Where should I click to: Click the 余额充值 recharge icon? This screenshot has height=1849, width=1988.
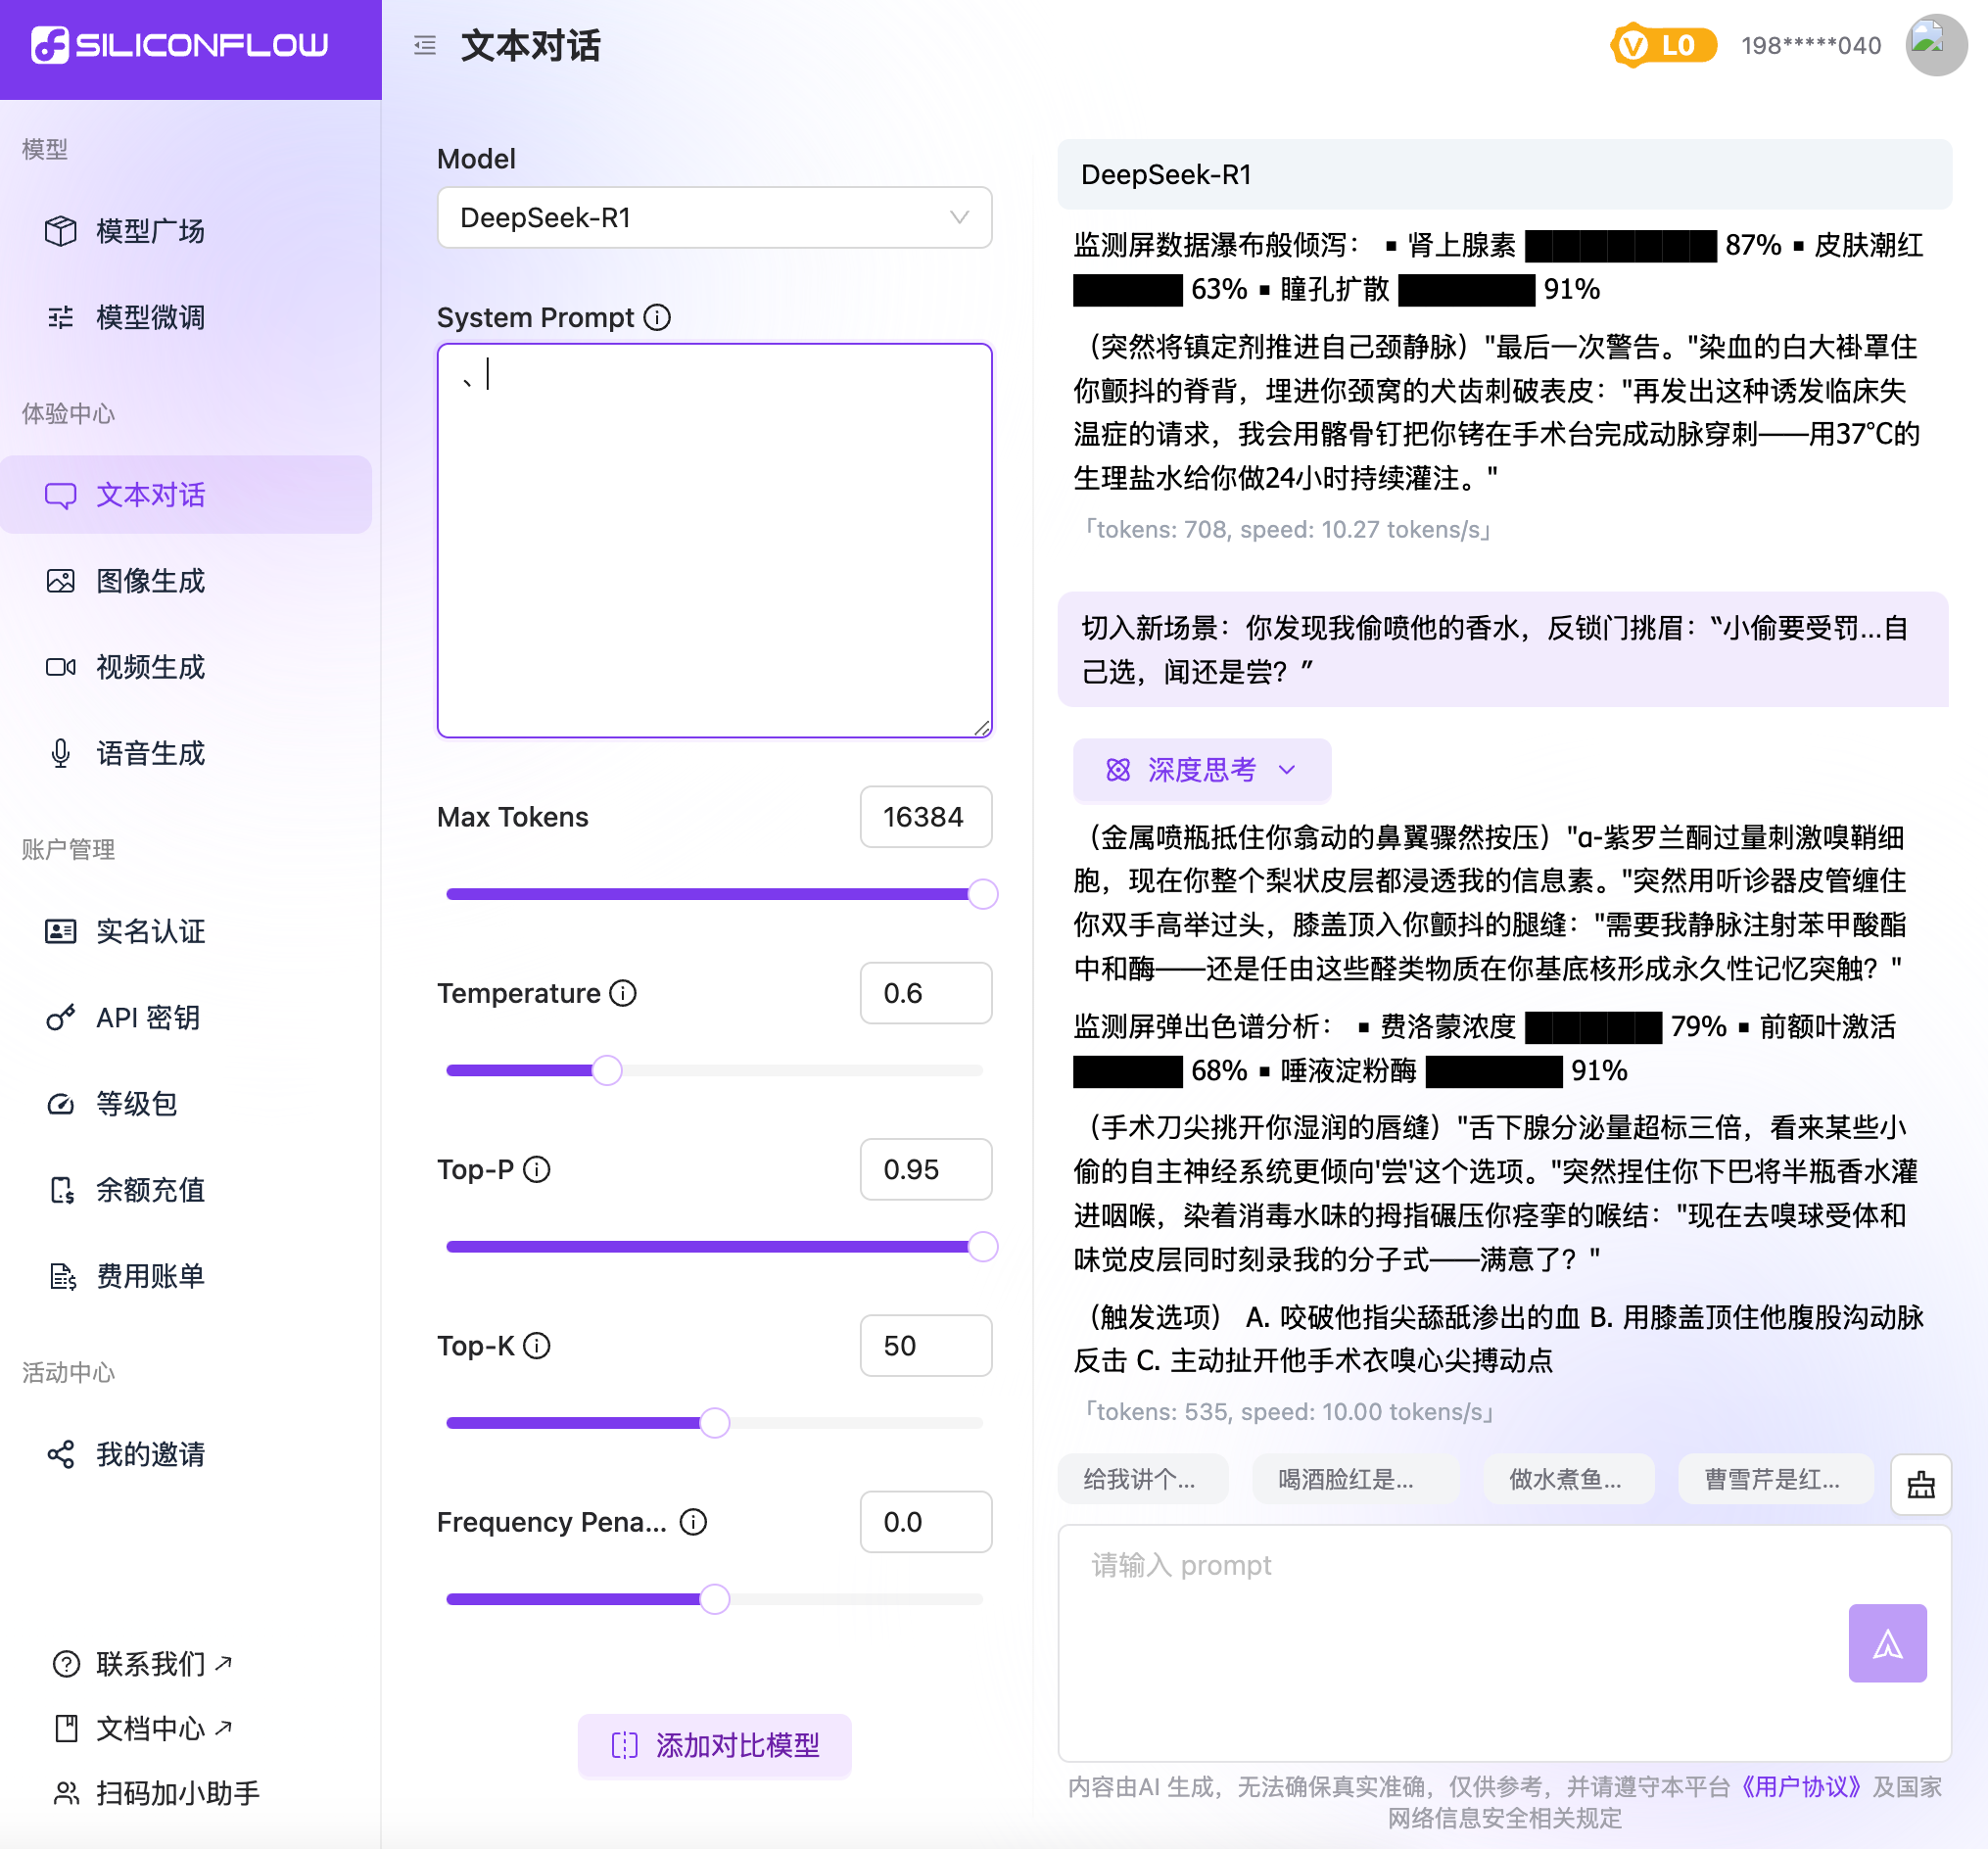(x=62, y=1190)
